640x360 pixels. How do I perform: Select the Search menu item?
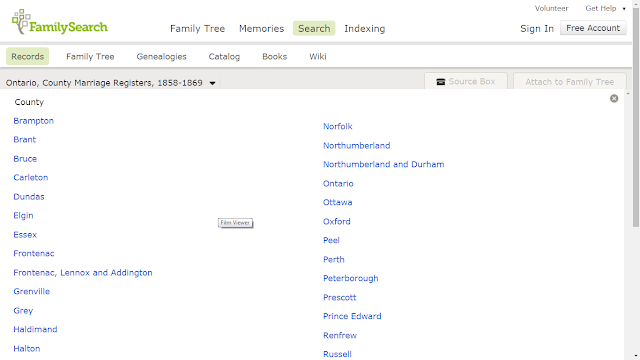click(x=314, y=28)
